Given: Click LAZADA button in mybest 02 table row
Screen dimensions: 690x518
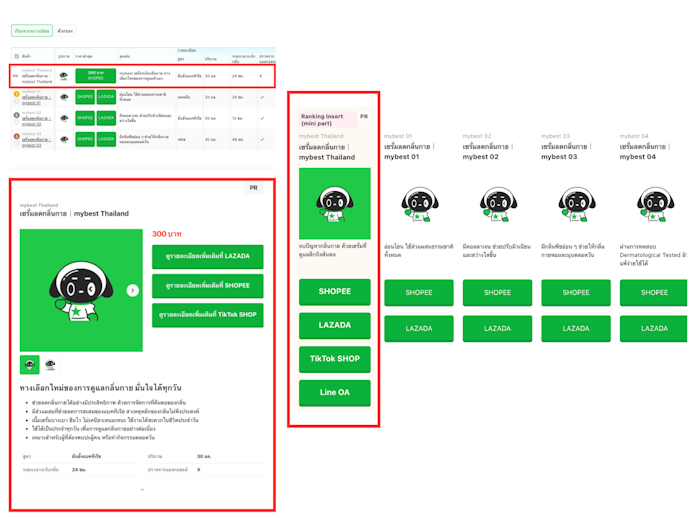Looking at the screenshot, I should [x=106, y=118].
